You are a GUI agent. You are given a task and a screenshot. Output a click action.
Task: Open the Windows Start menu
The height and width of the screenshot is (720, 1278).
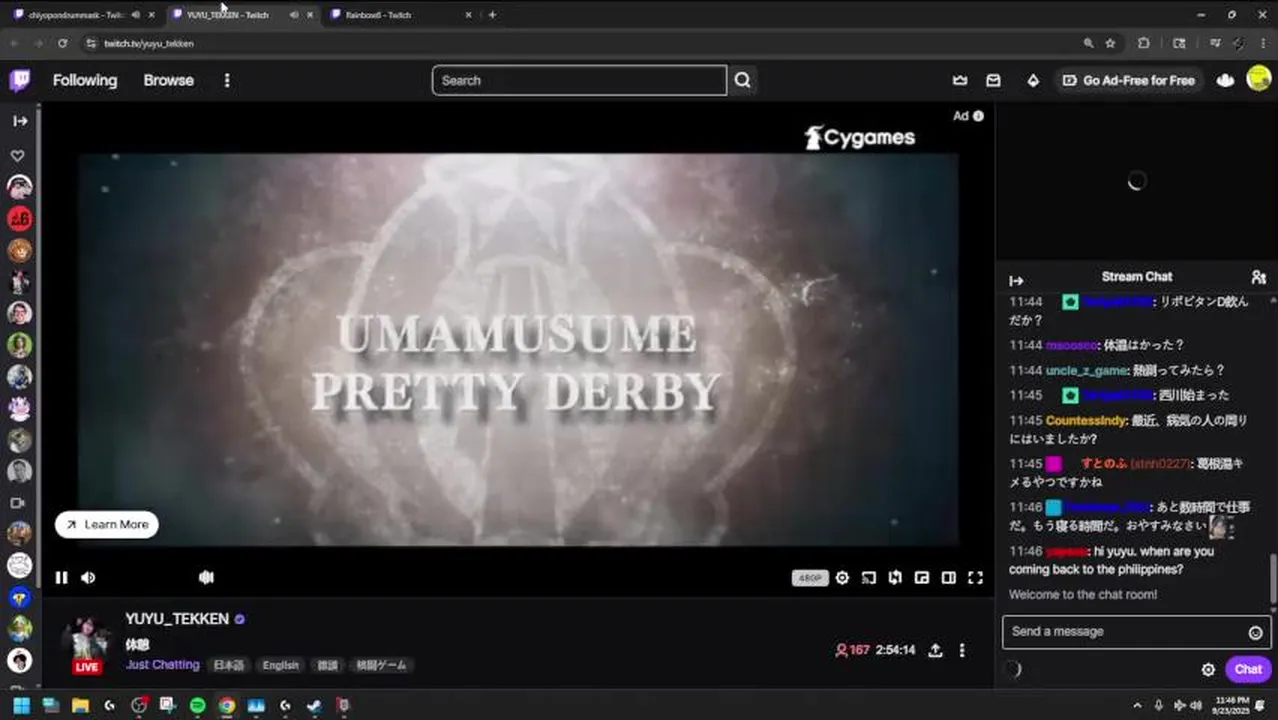tap(21, 705)
